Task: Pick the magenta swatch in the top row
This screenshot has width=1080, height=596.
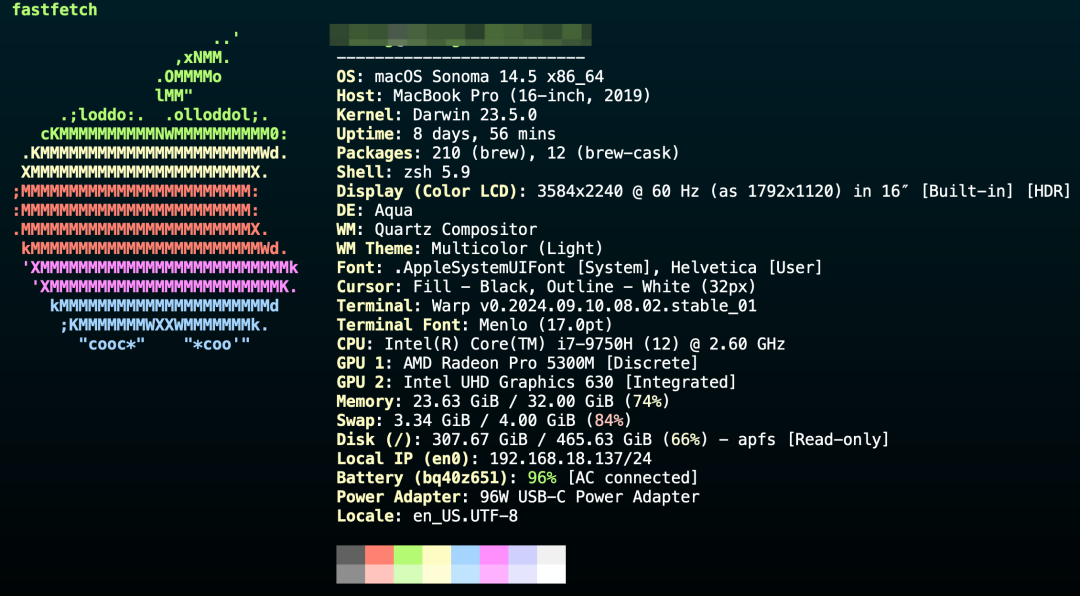Action: tap(494, 555)
